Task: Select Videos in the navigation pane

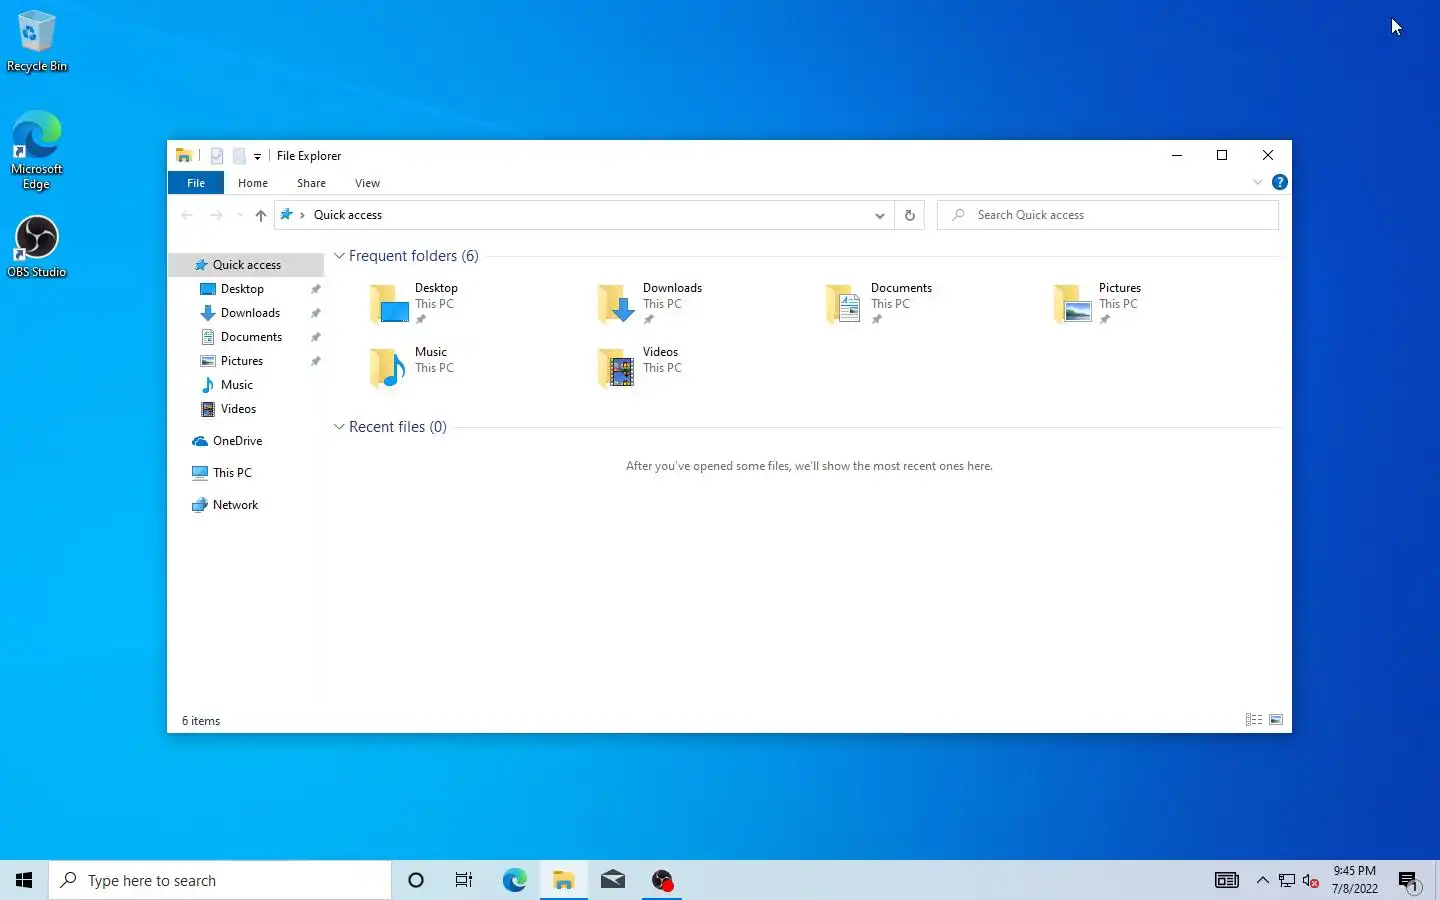Action: click(x=238, y=409)
